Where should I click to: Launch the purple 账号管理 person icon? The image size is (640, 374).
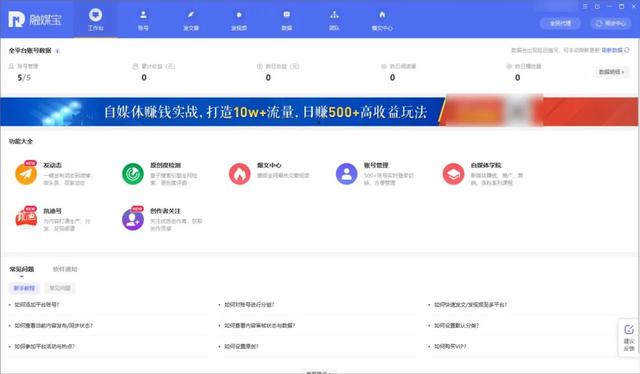click(347, 174)
